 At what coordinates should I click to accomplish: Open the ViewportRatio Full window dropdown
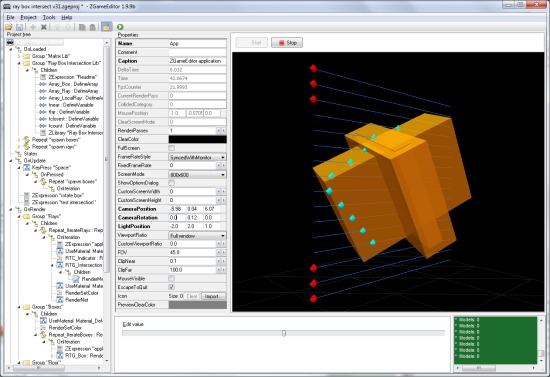pos(197,235)
